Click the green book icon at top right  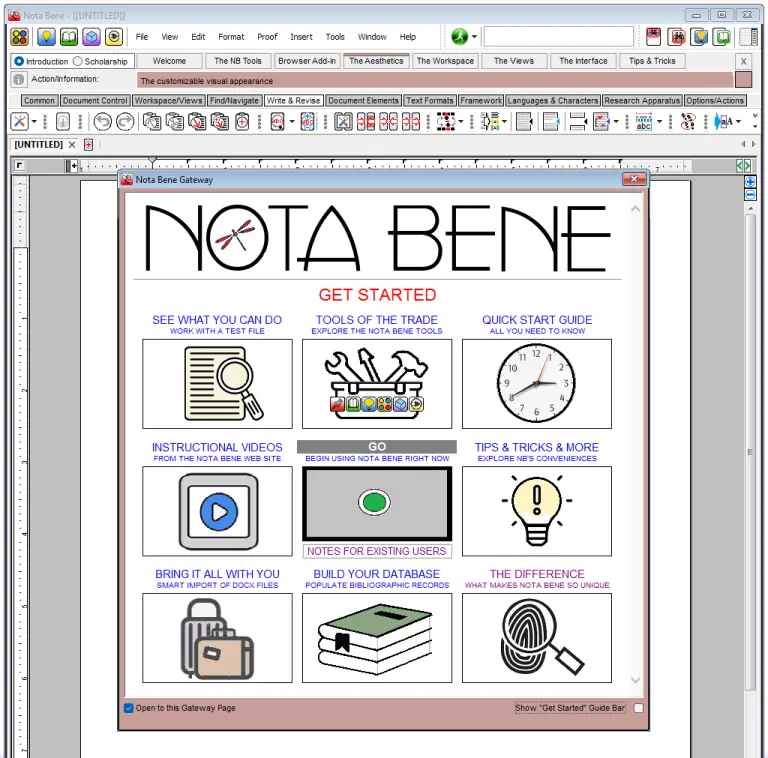click(x=722, y=37)
